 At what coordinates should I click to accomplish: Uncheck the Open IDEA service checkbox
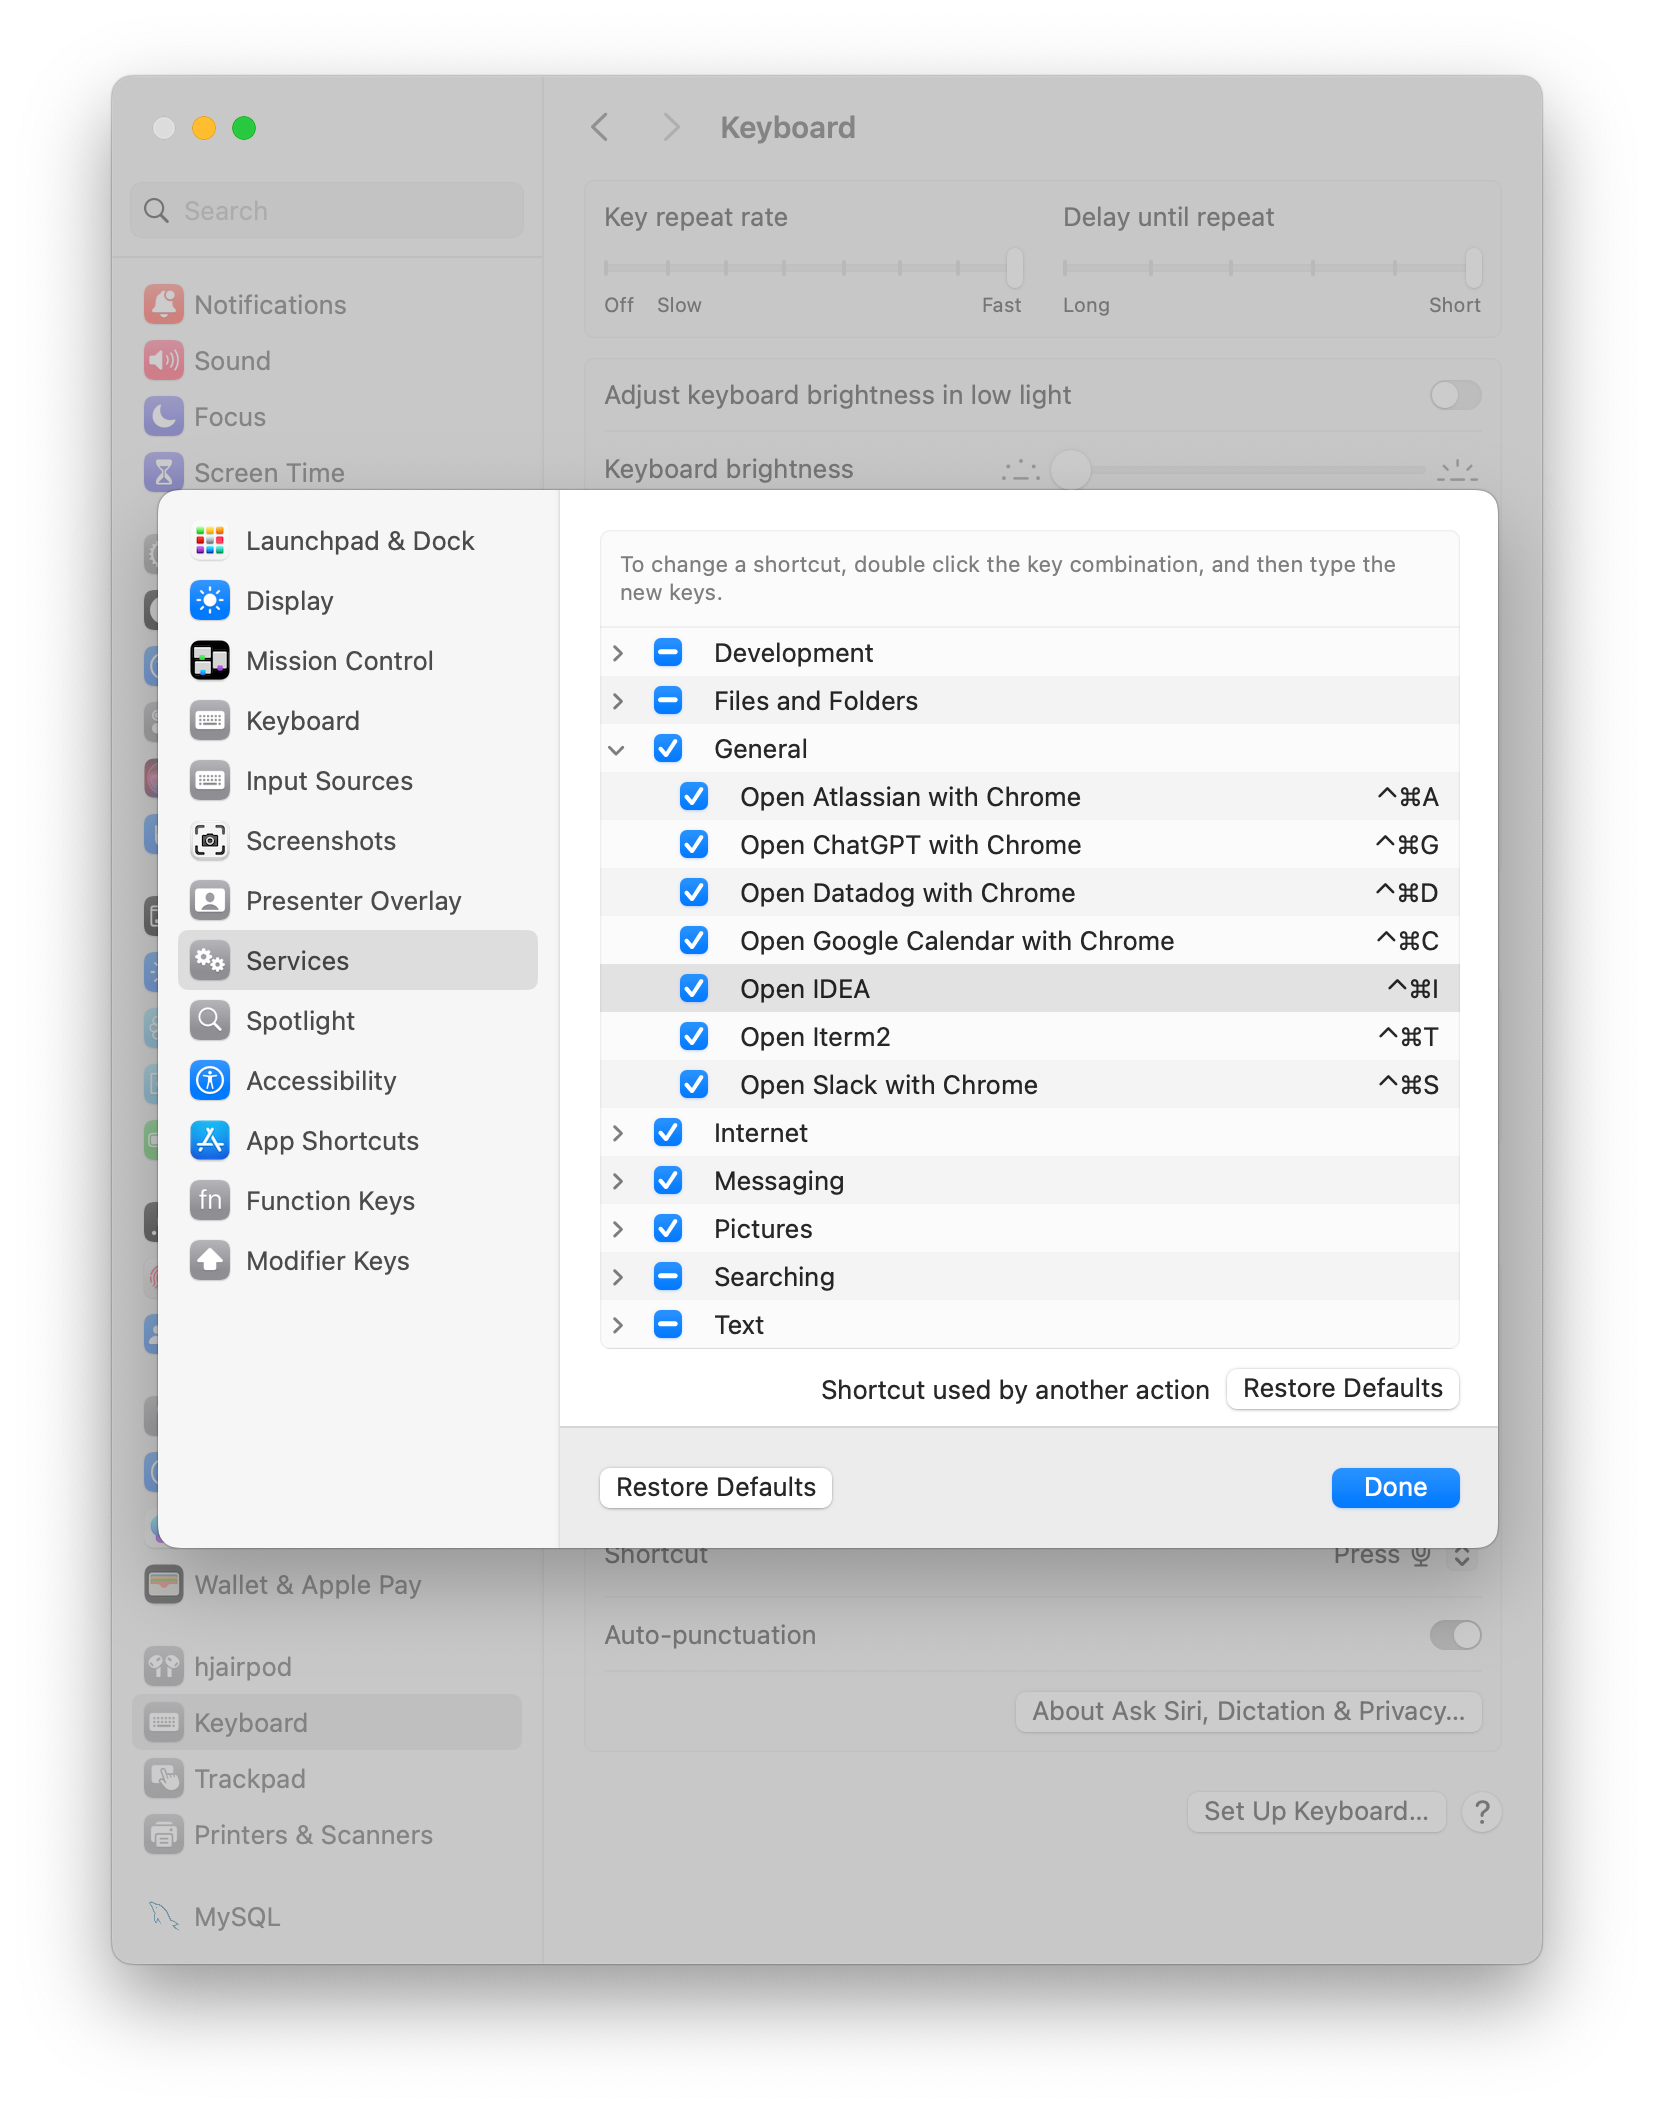point(694,989)
